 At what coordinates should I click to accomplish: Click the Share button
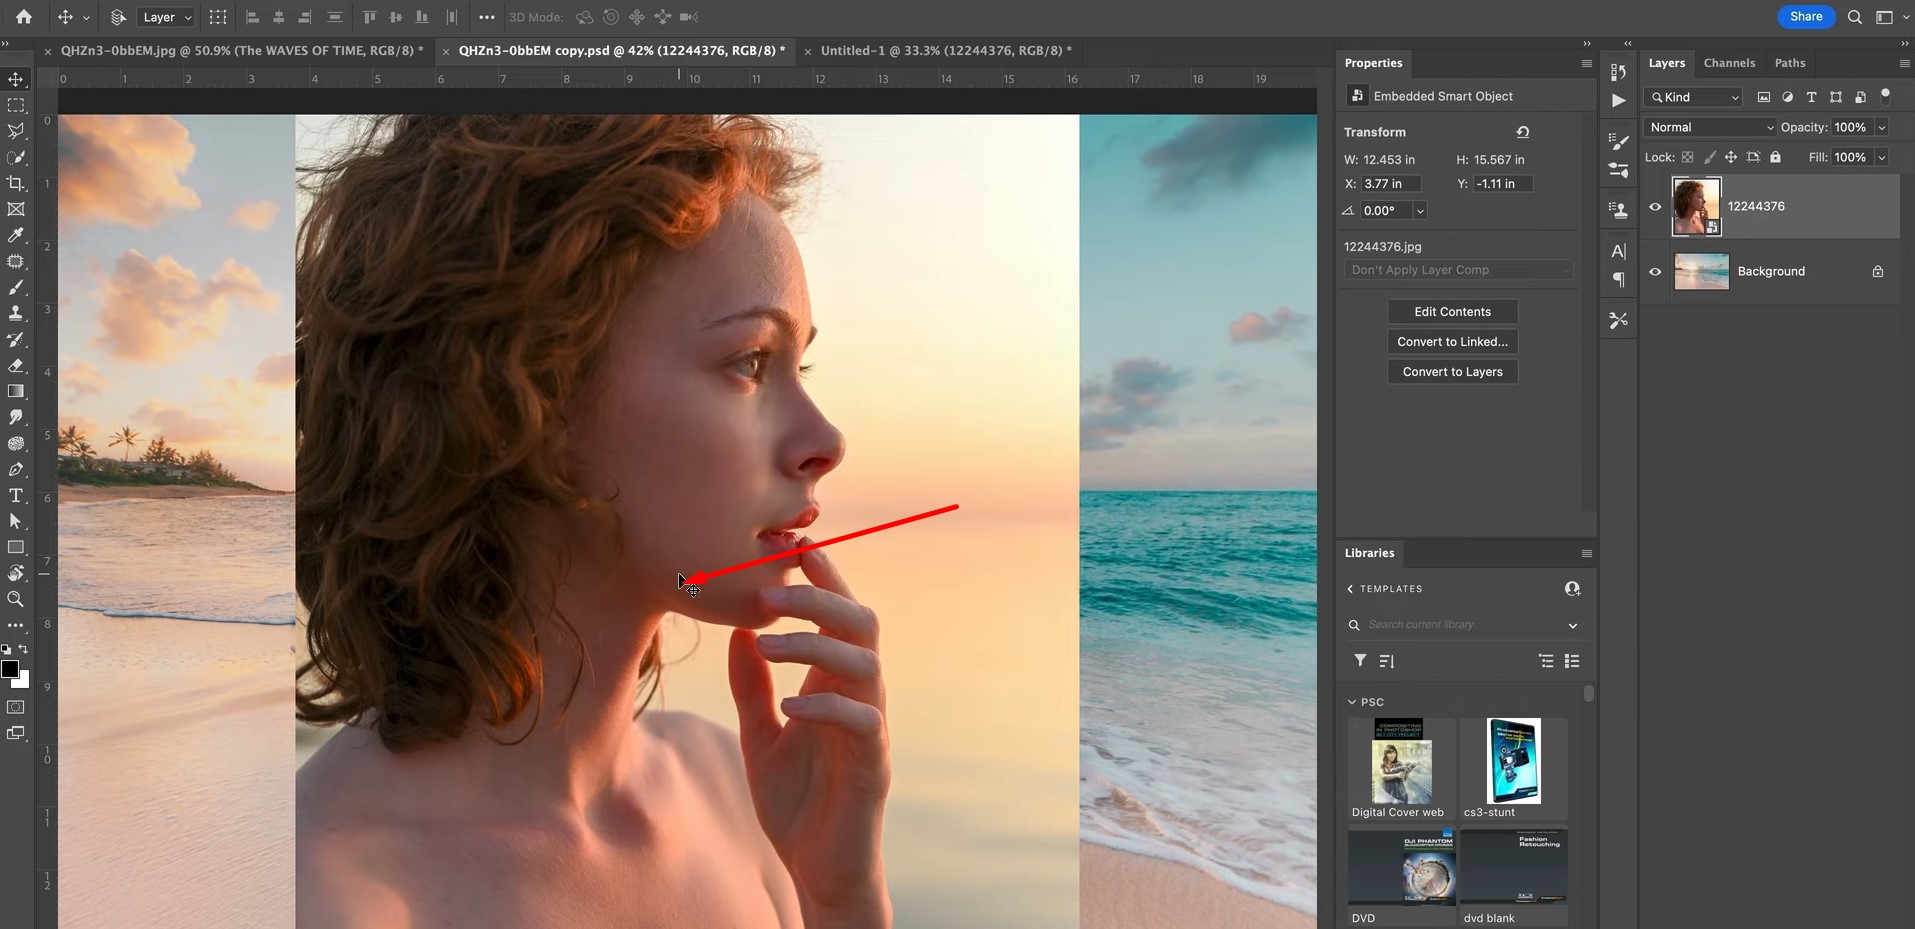click(1806, 16)
